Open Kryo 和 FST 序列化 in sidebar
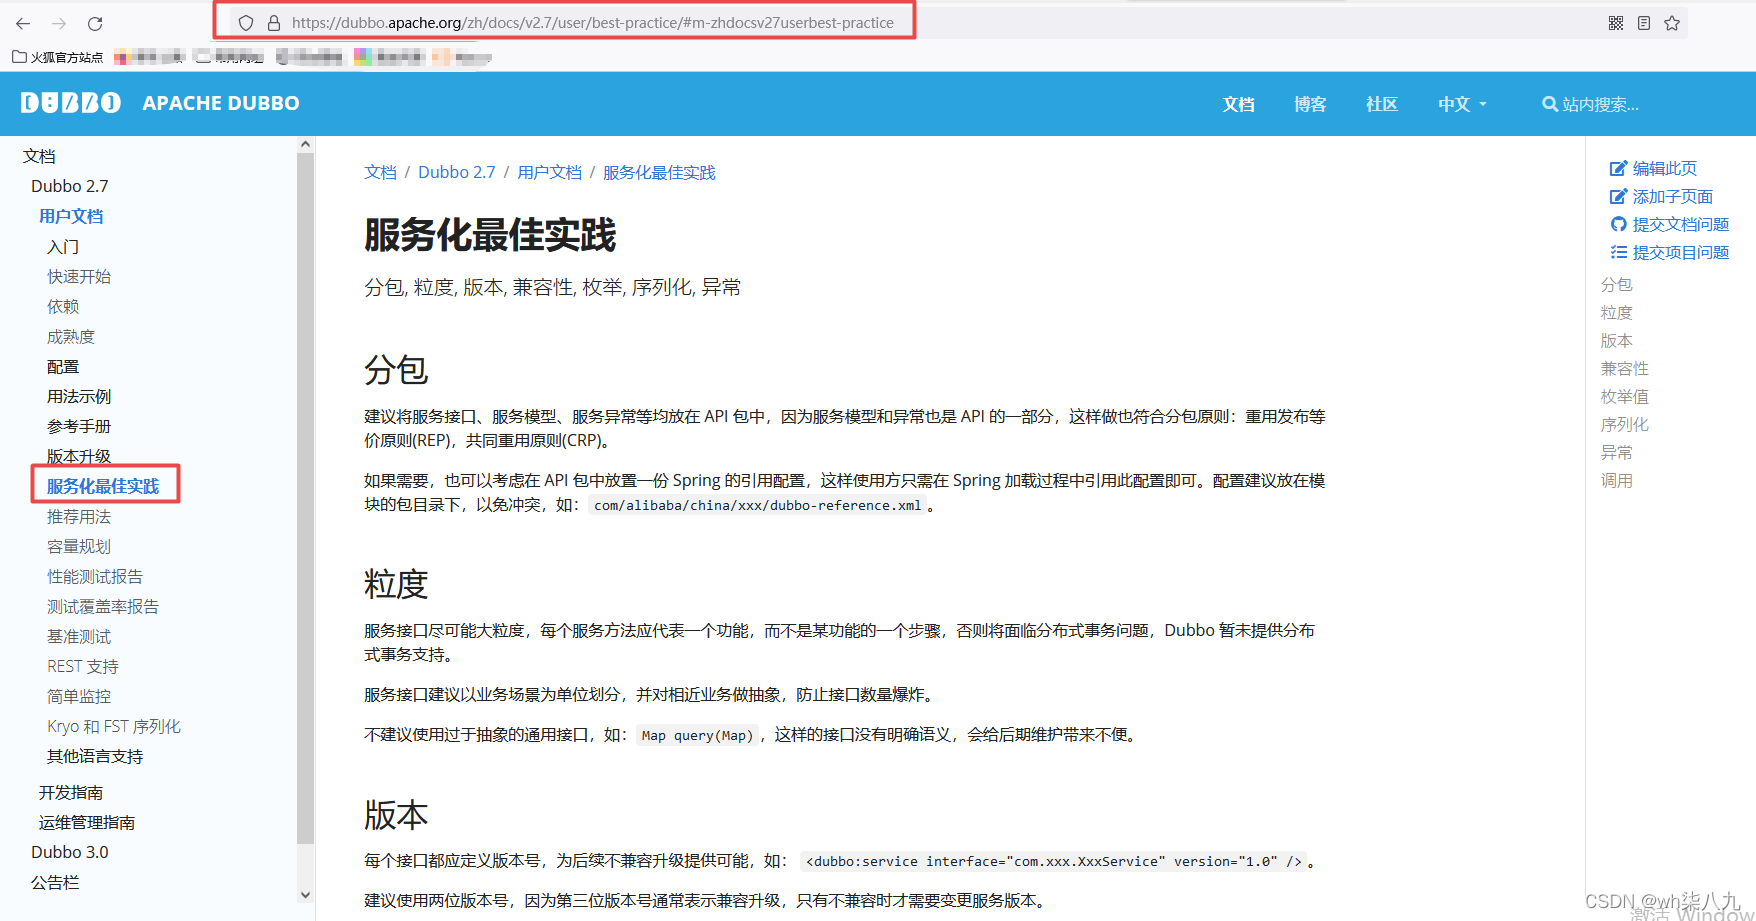This screenshot has width=1756, height=921. pyautogui.click(x=114, y=726)
